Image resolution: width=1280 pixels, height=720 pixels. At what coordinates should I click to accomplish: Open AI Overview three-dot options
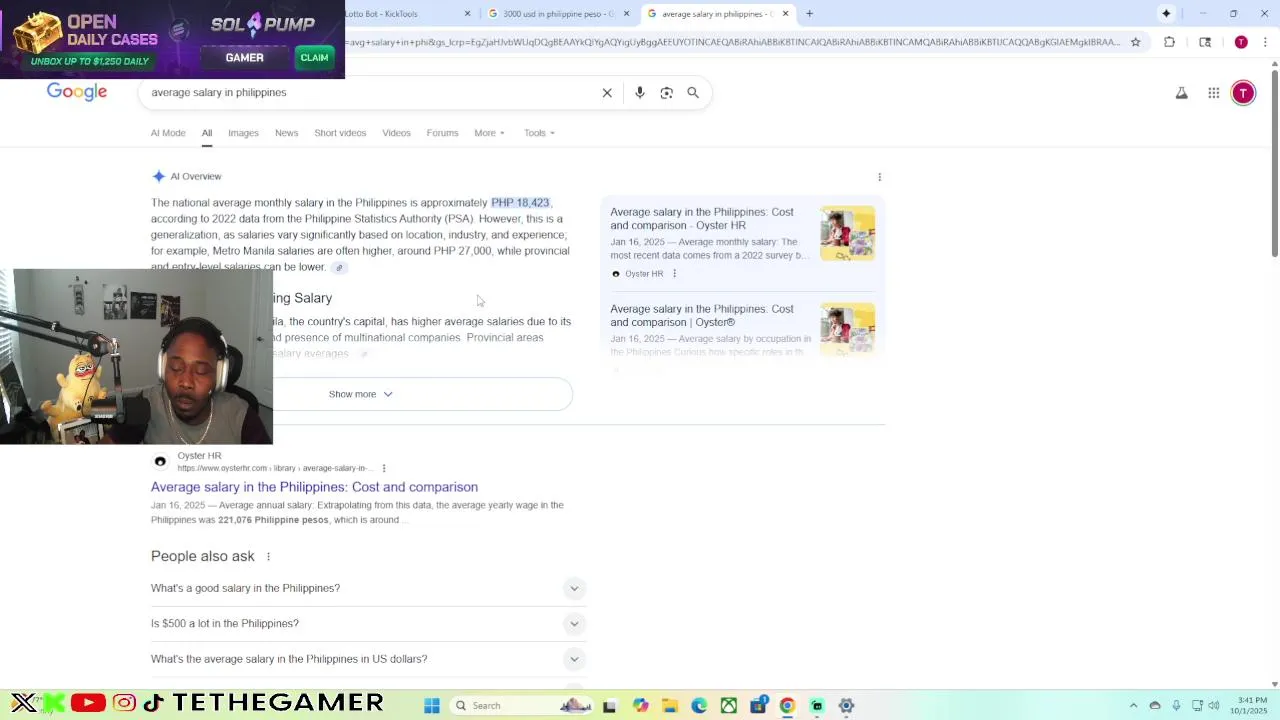[879, 177]
